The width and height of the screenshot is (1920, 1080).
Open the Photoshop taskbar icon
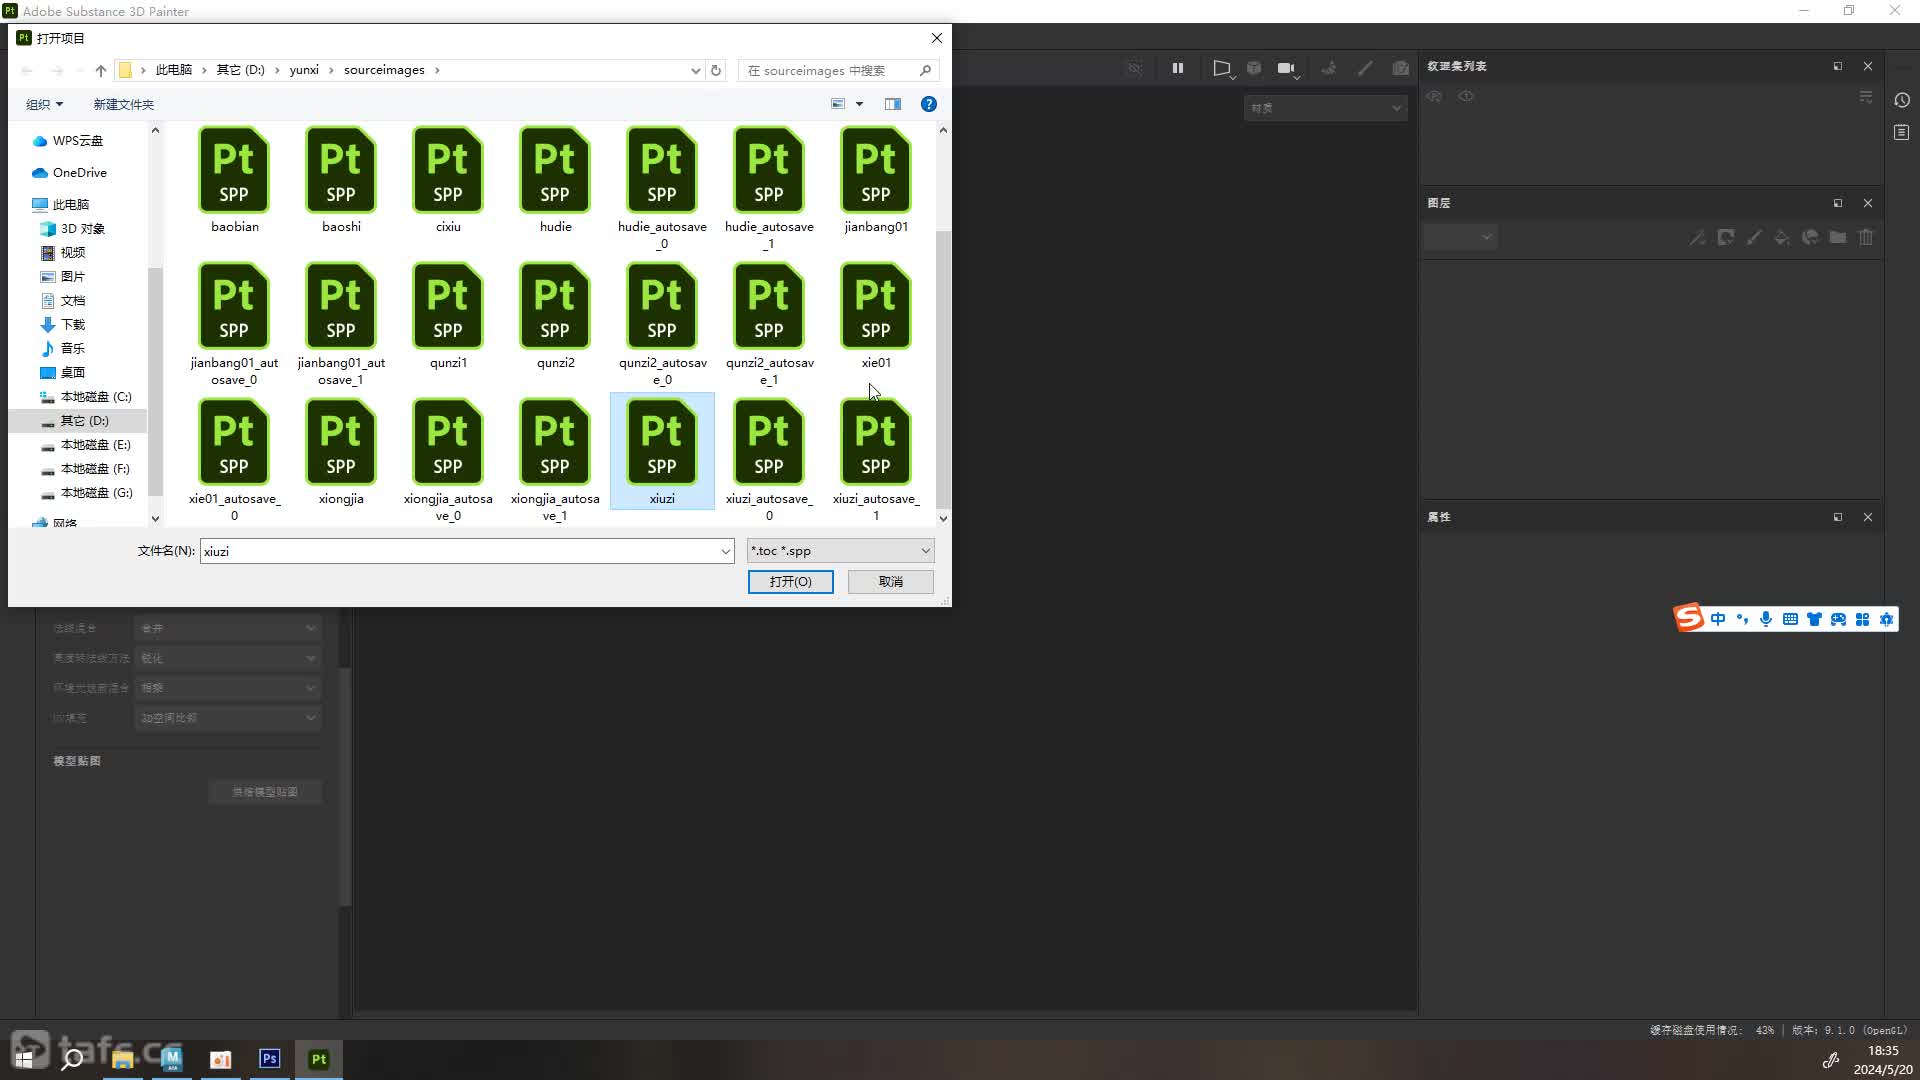point(269,1059)
